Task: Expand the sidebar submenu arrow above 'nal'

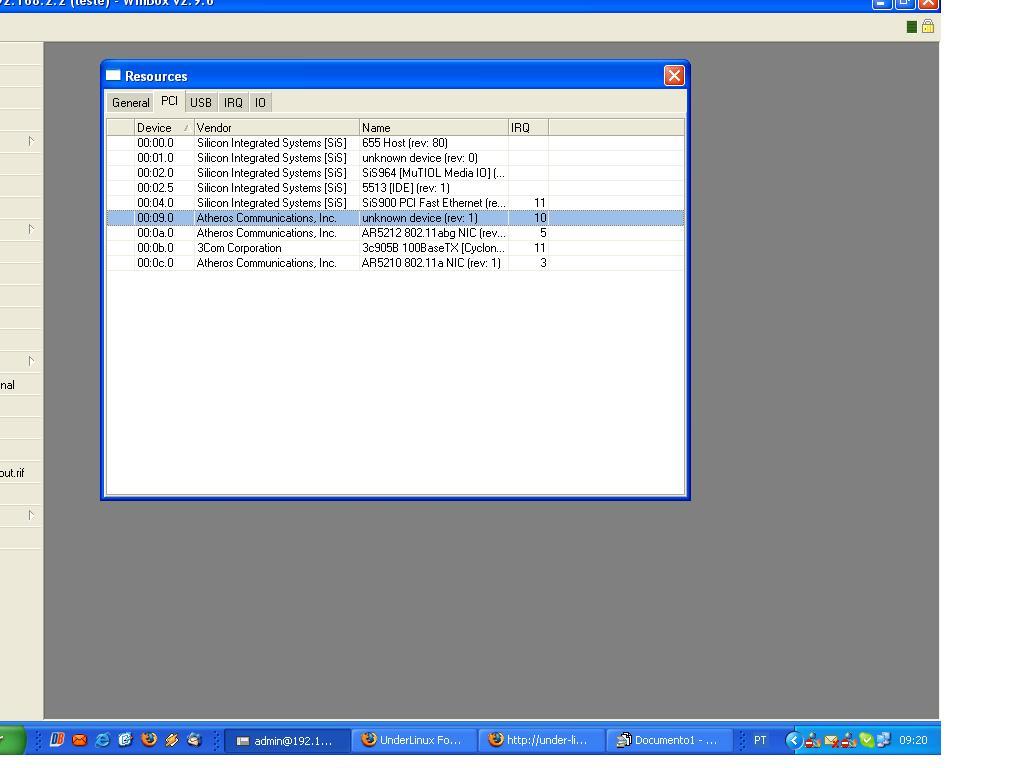Action: (x=31, y=361)
